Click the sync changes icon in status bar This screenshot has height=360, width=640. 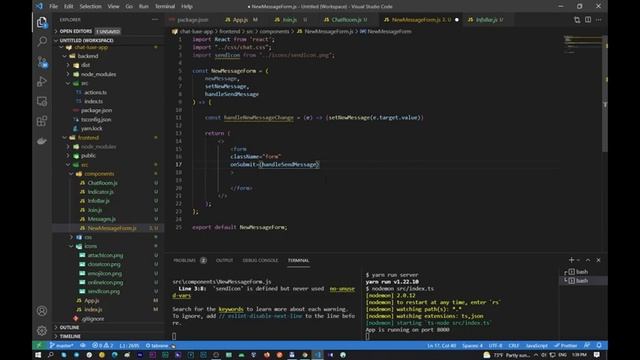coord(83,345)
